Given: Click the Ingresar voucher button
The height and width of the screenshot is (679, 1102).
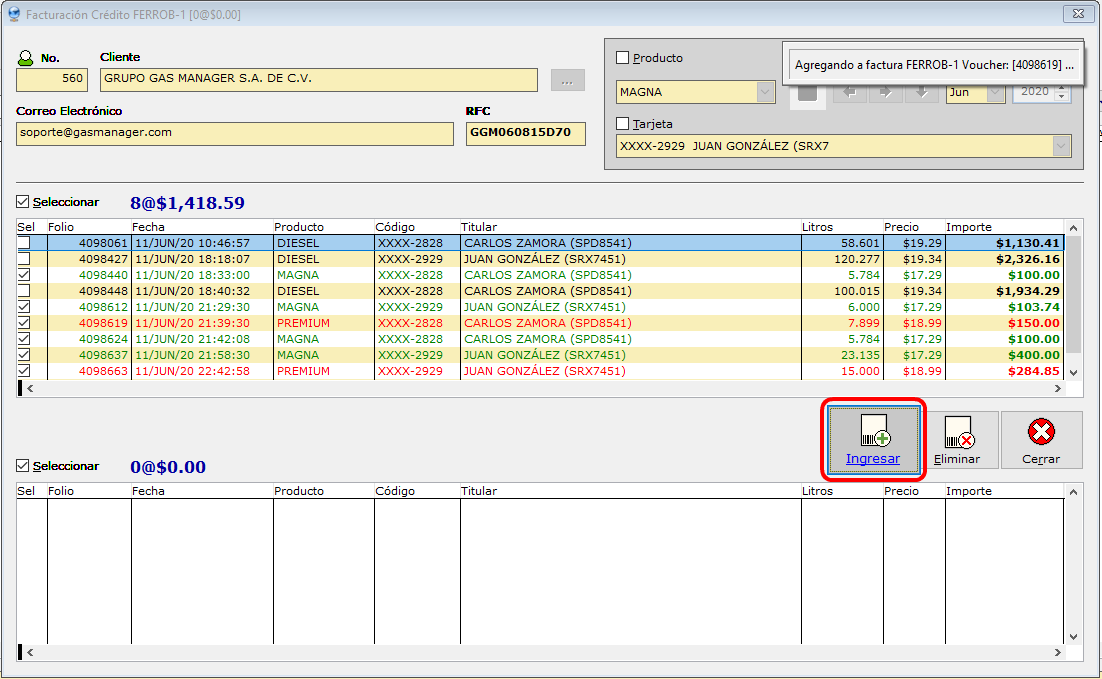Looking at the screenshot, I should point(872,440).
